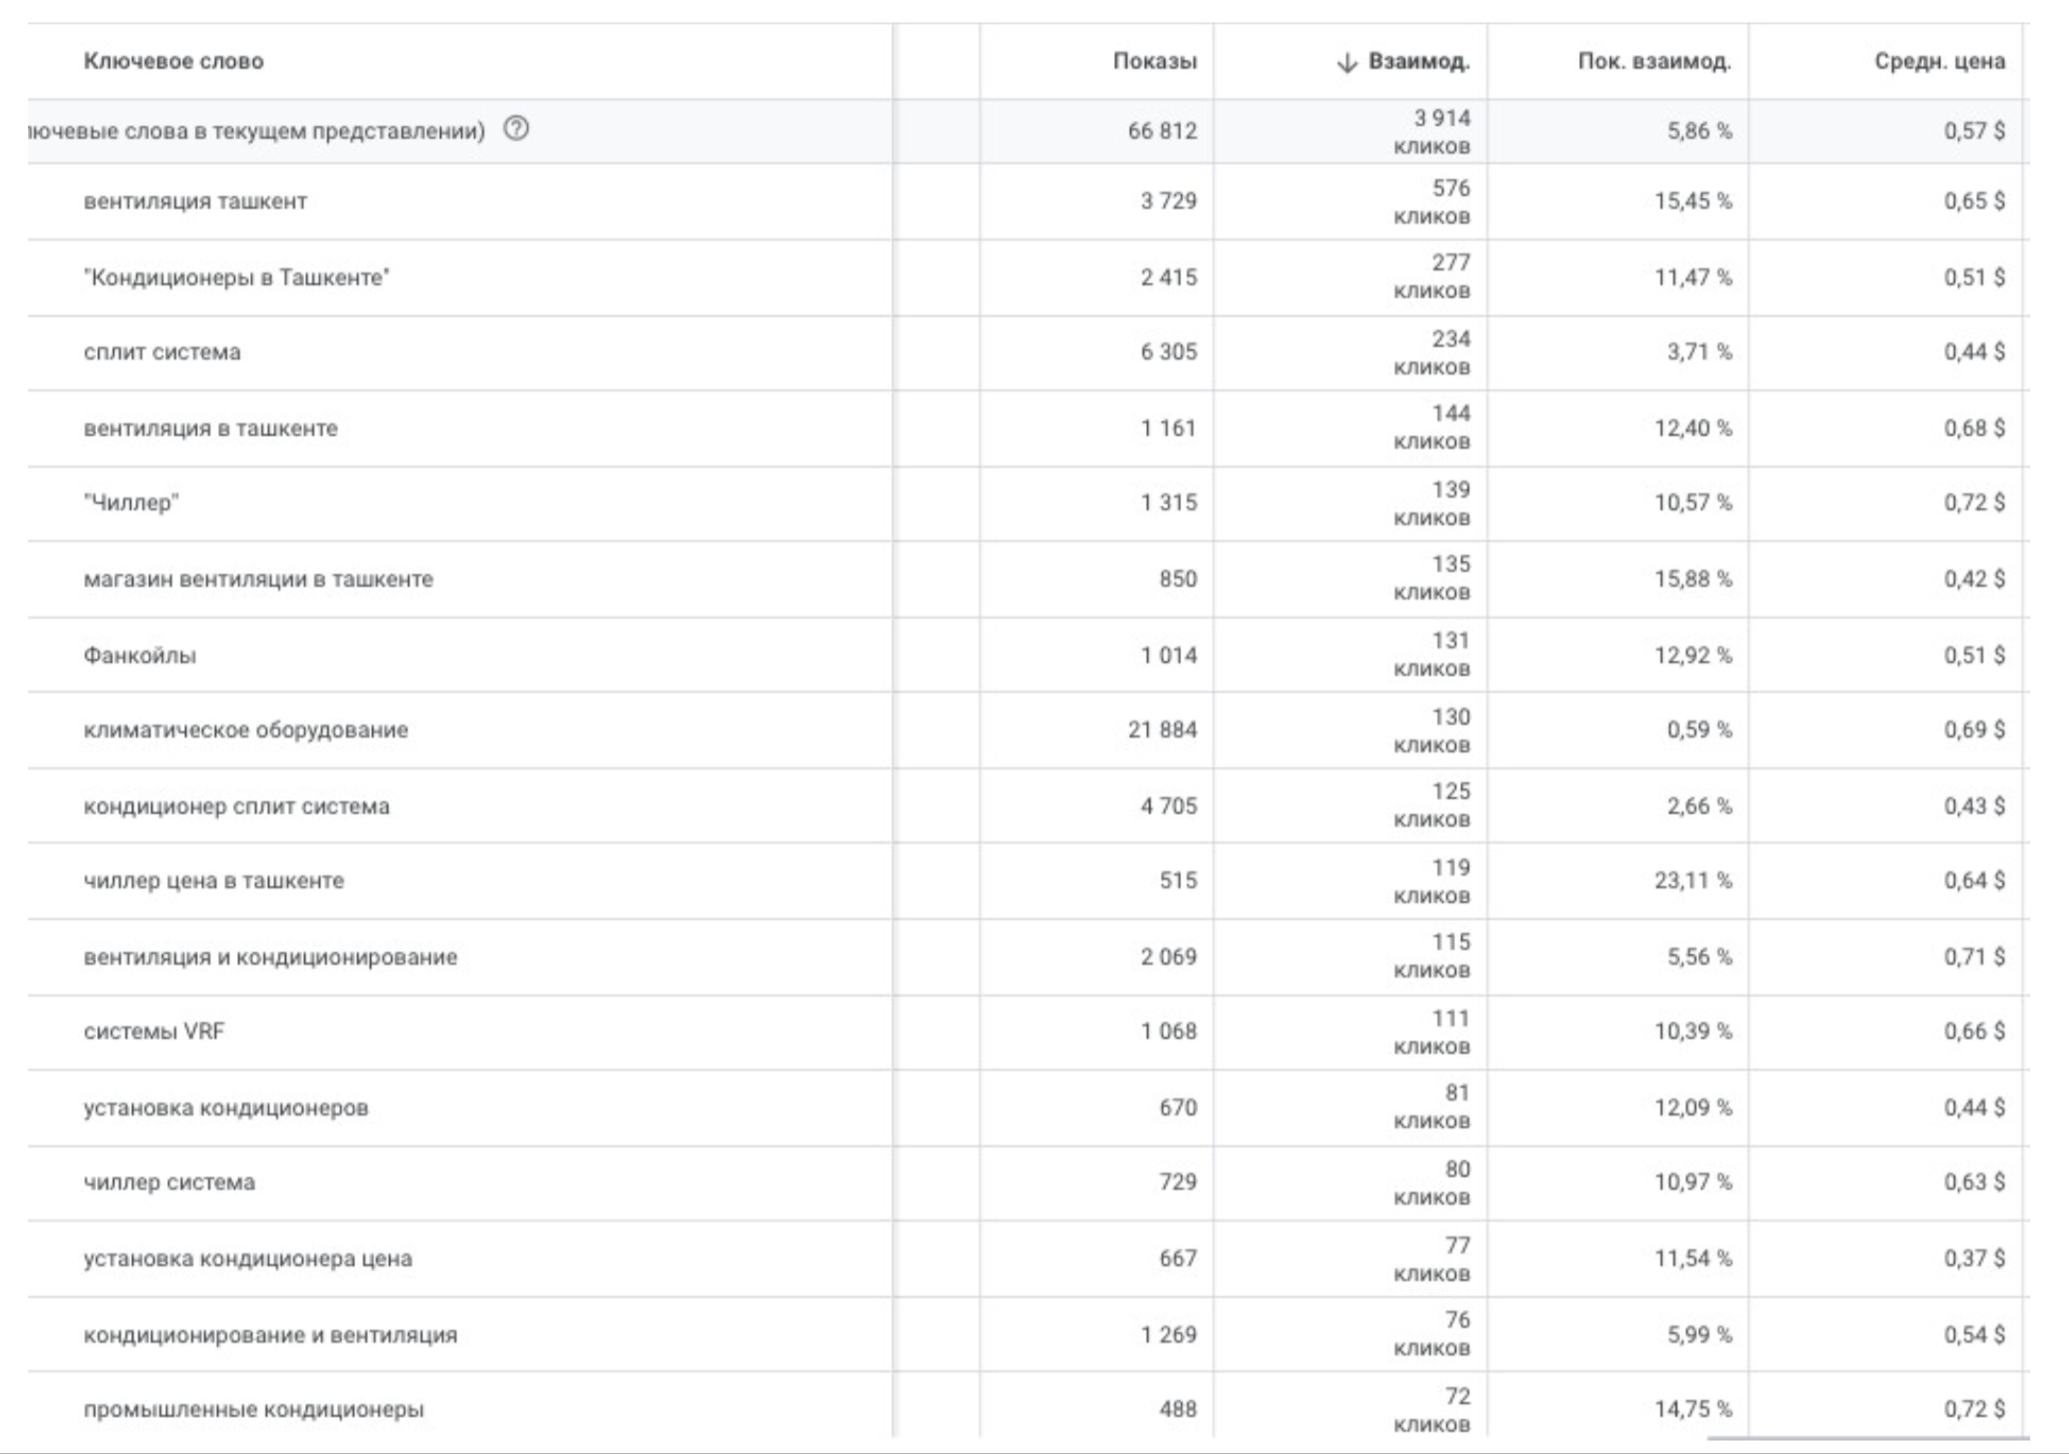Click the average price 0,71 $

(x=1974, y=957)
